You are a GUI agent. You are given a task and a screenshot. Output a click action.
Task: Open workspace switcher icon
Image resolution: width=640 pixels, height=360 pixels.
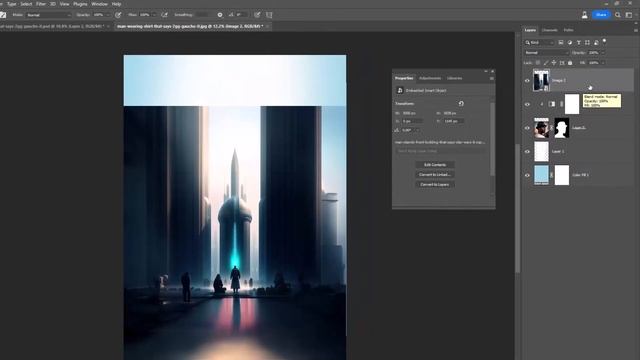click(x=629, y=15)
